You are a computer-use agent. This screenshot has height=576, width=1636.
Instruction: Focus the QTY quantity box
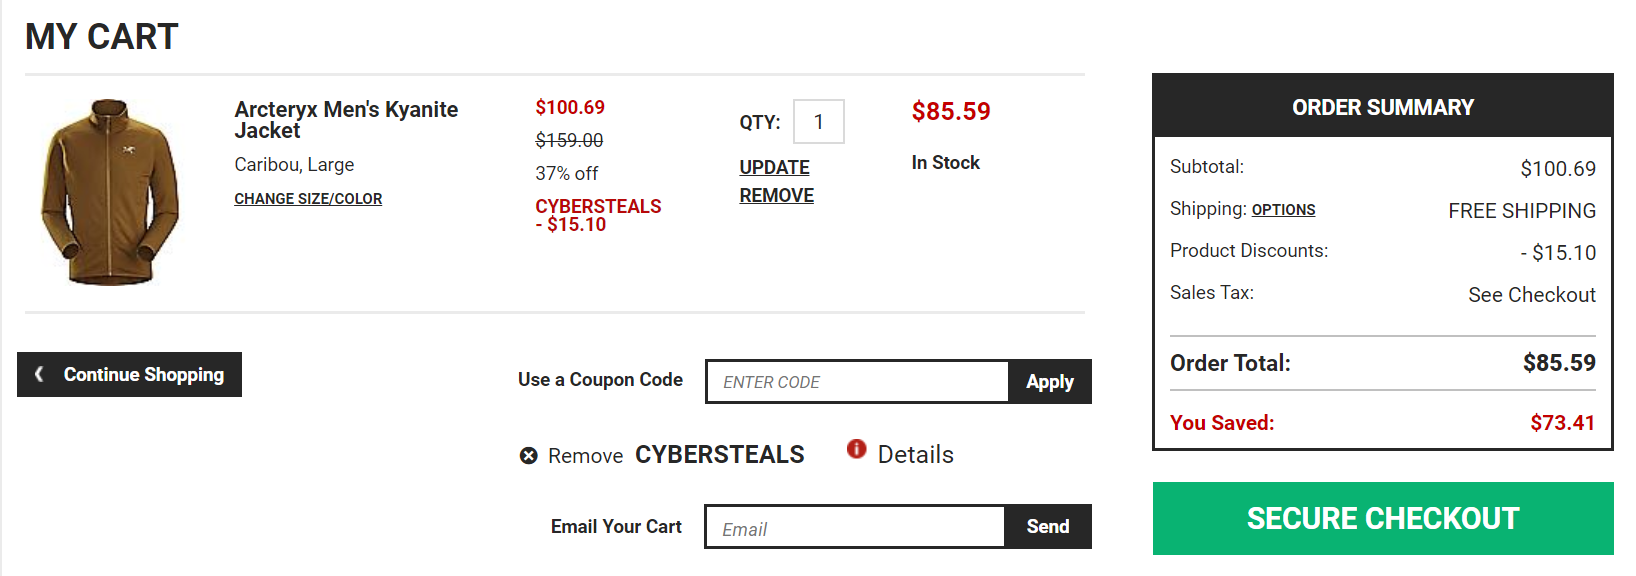click(819, 122)
